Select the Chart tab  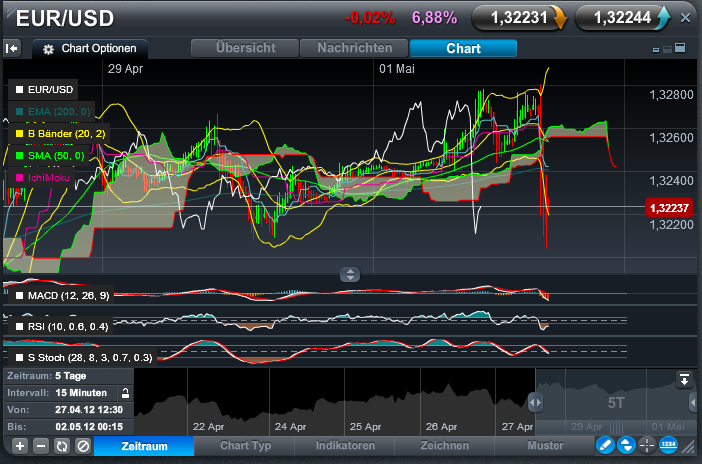pos(463,48)
